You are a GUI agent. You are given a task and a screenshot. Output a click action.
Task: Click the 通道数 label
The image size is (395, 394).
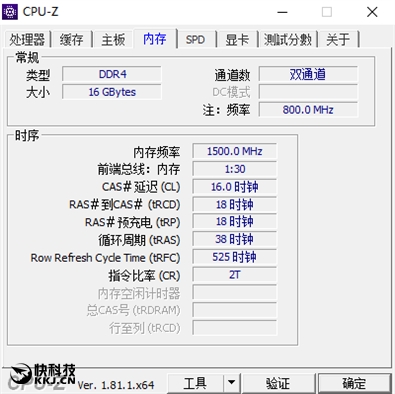pos(232,75)
